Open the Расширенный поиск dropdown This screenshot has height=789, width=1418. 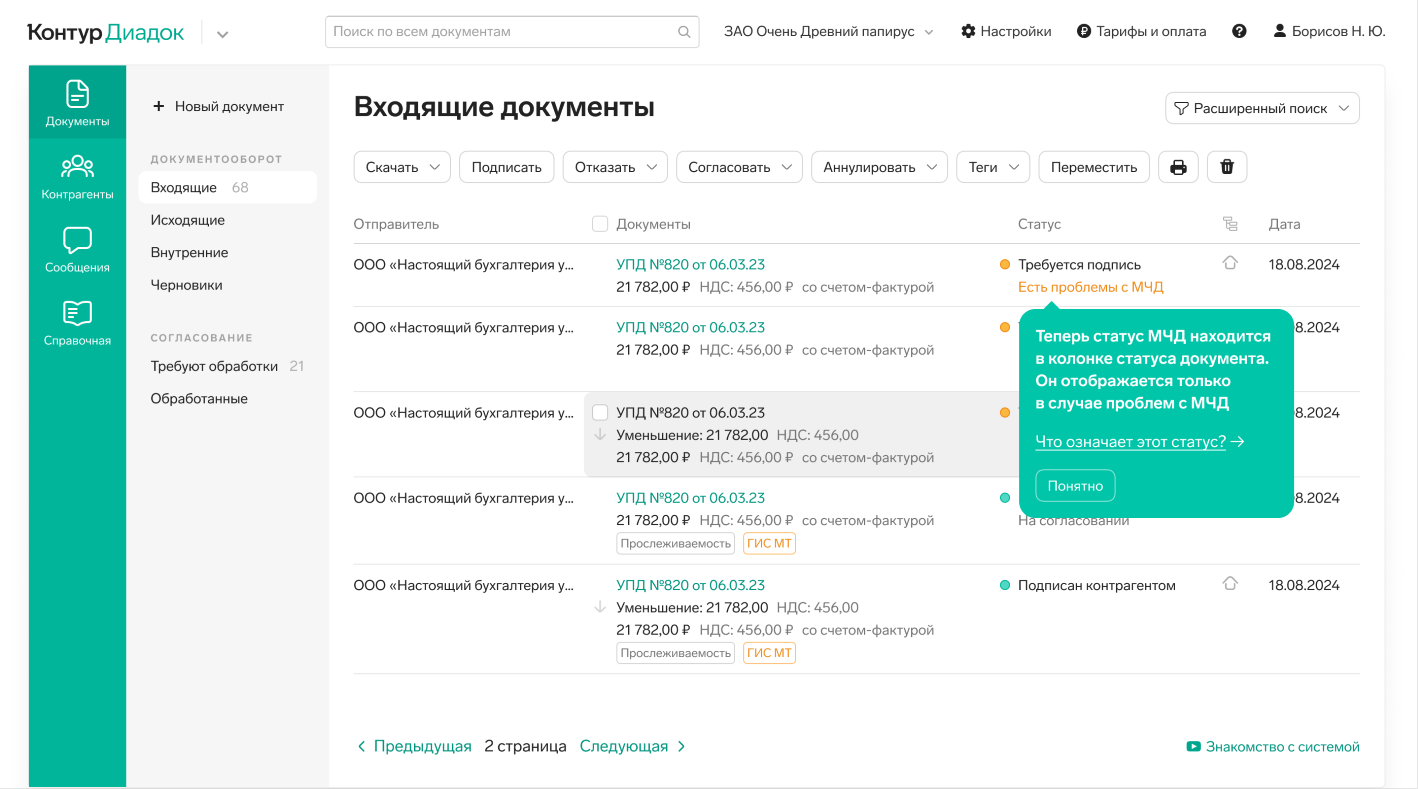(x=1262, y=108)
